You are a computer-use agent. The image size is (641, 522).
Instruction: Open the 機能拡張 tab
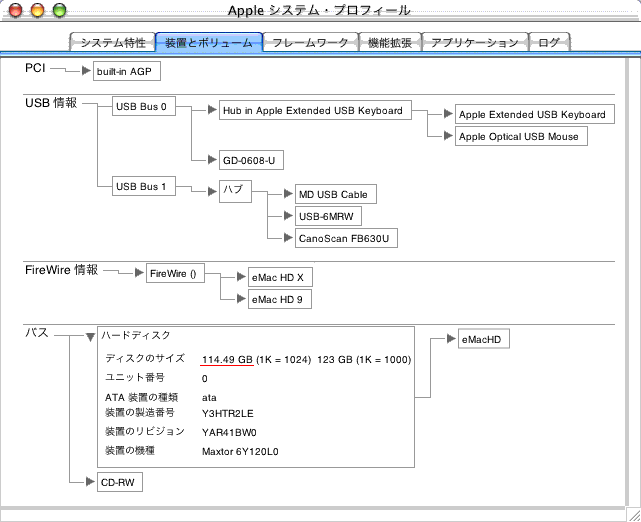(x=390, y=42)
